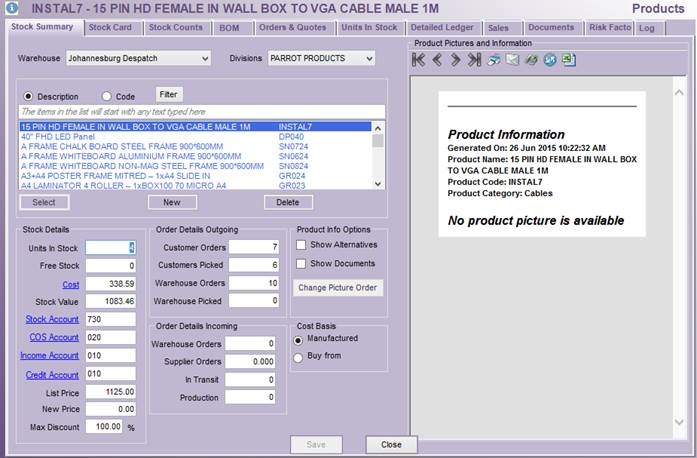
Task: Open the Detailed Ledger tab
Action: (442, 27)
